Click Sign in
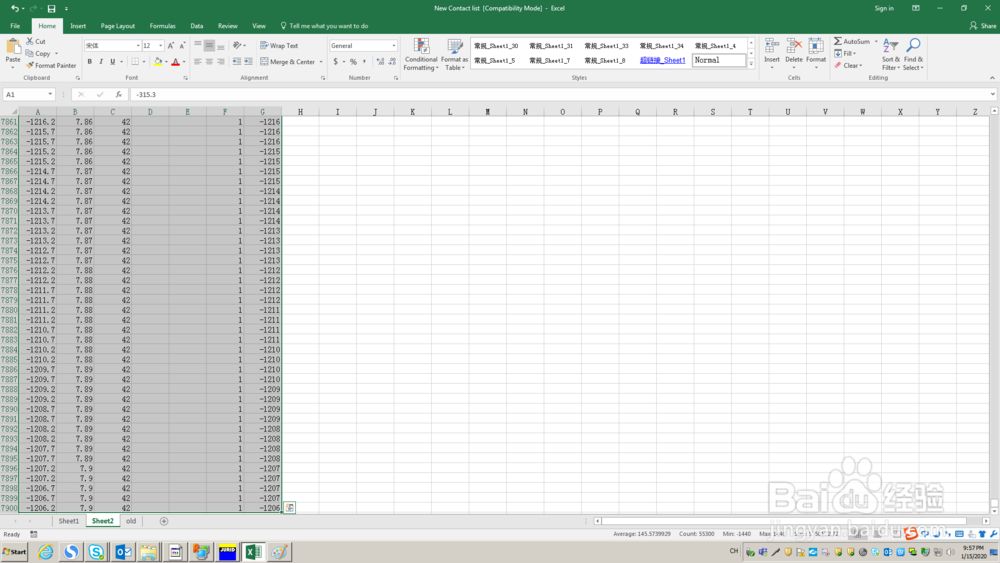Viewport: 1000px width, 563px height. 884,8
